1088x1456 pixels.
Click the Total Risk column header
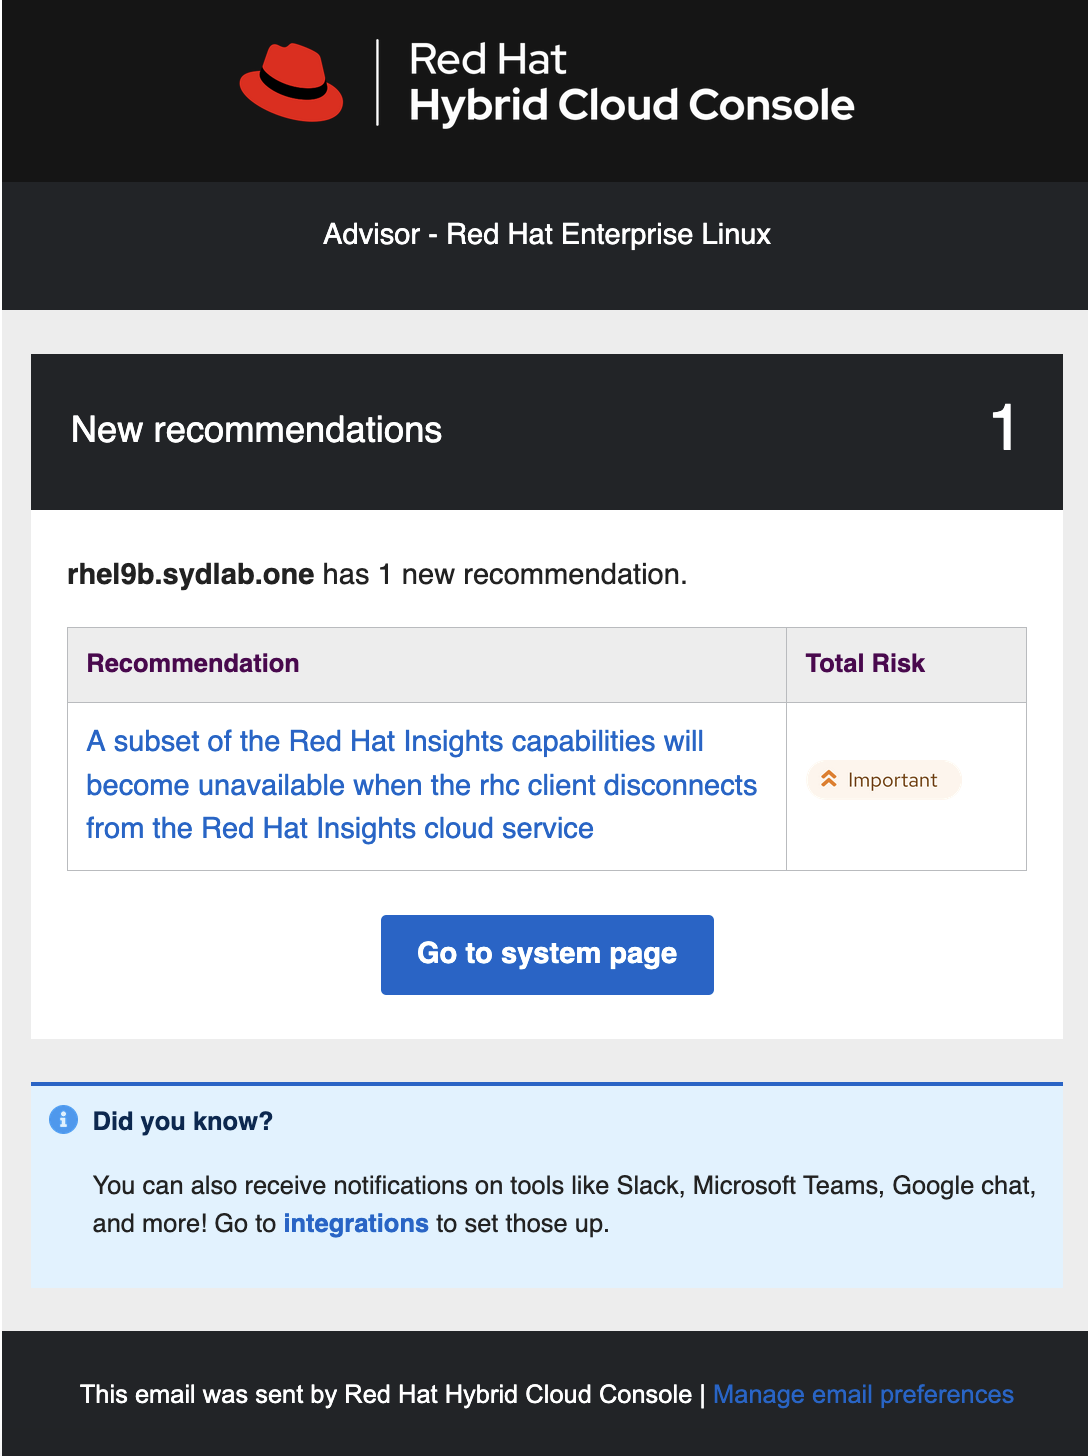point(865,663)
